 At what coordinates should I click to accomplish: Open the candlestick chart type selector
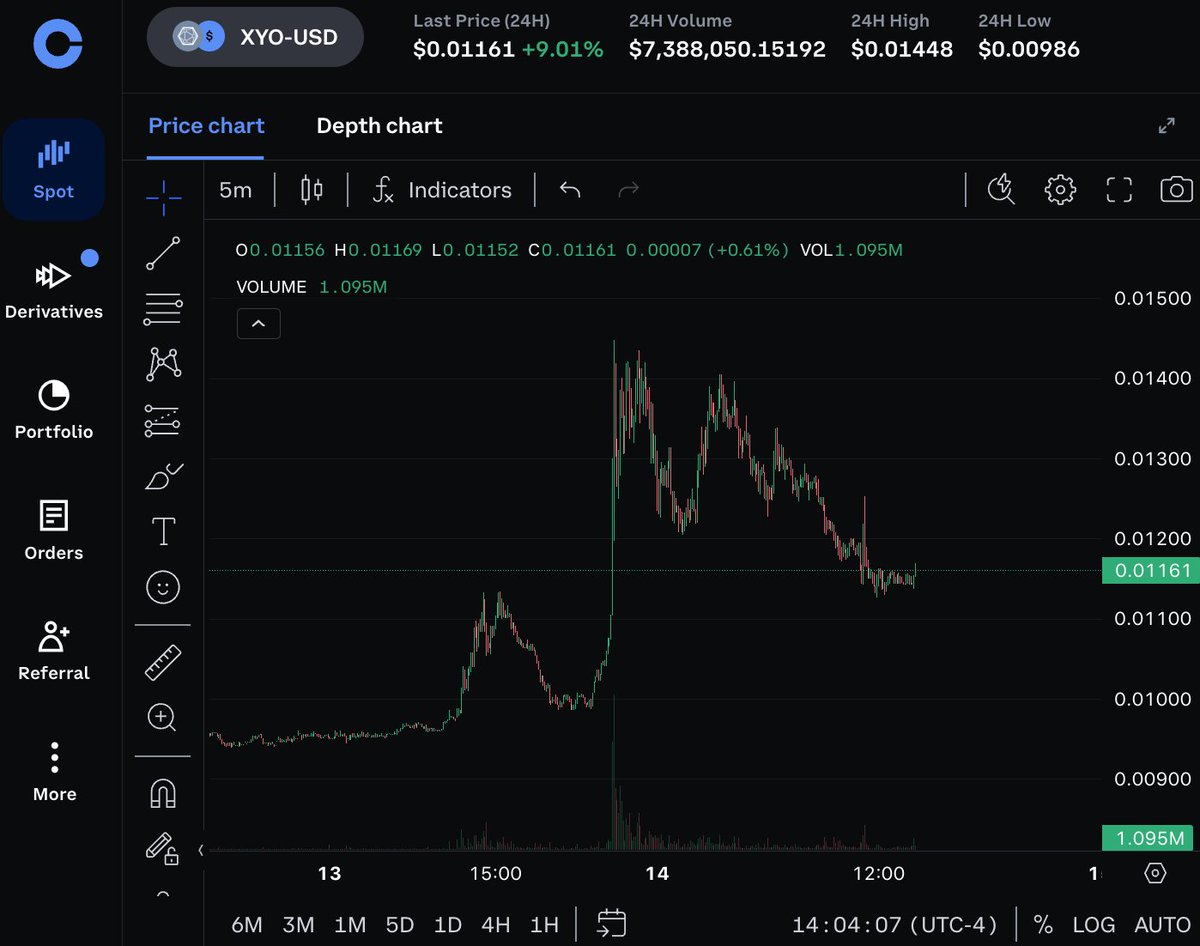pyautogui.click(x=312, y=190)
